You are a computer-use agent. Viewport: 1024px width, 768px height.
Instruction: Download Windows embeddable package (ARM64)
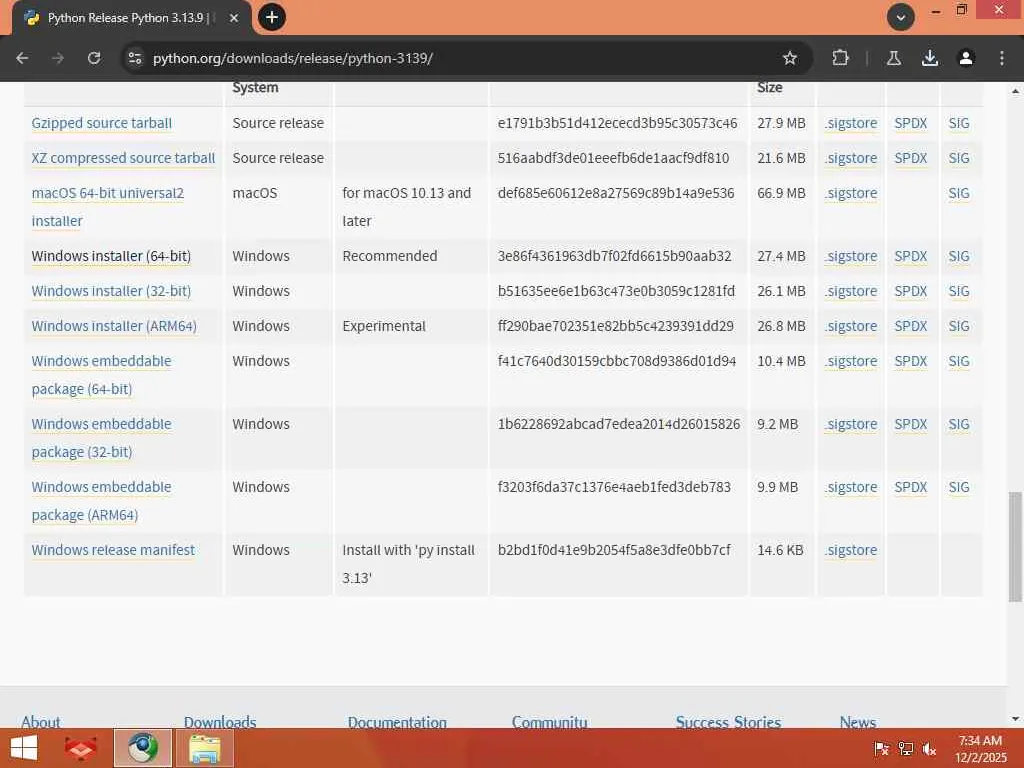(101, 501)
